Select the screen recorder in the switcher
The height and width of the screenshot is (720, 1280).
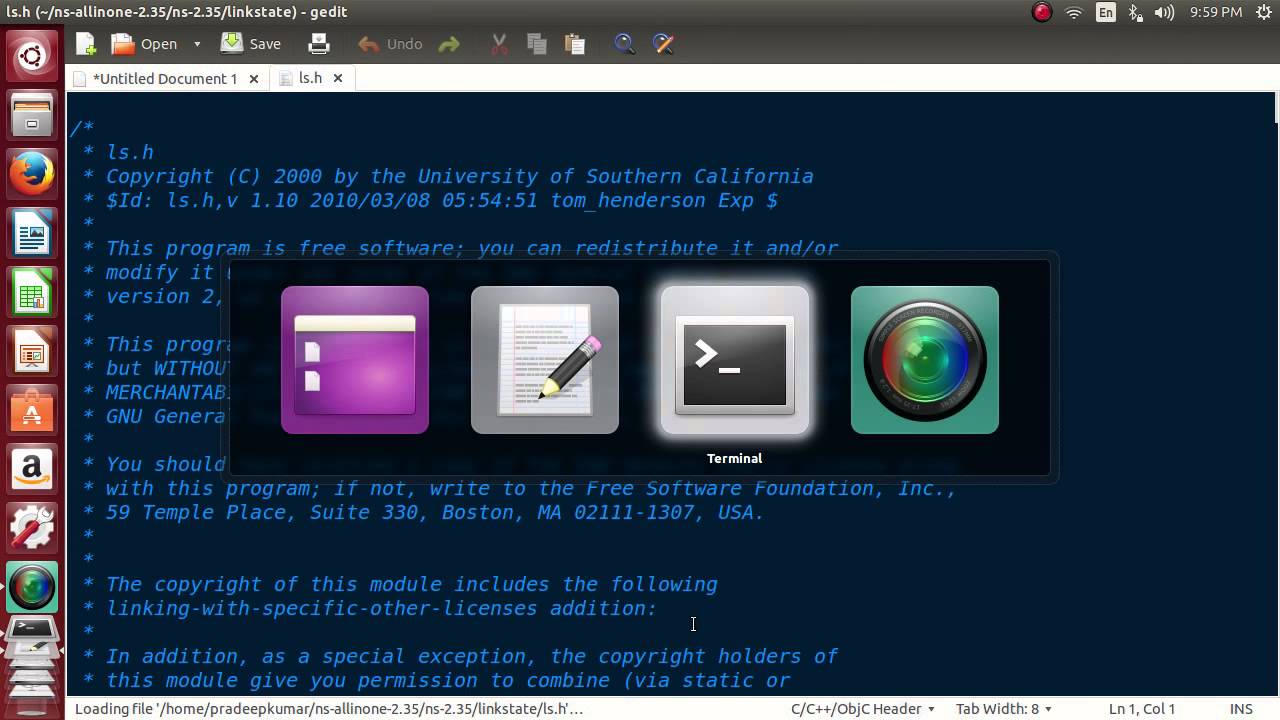click(x=925, y=360)
